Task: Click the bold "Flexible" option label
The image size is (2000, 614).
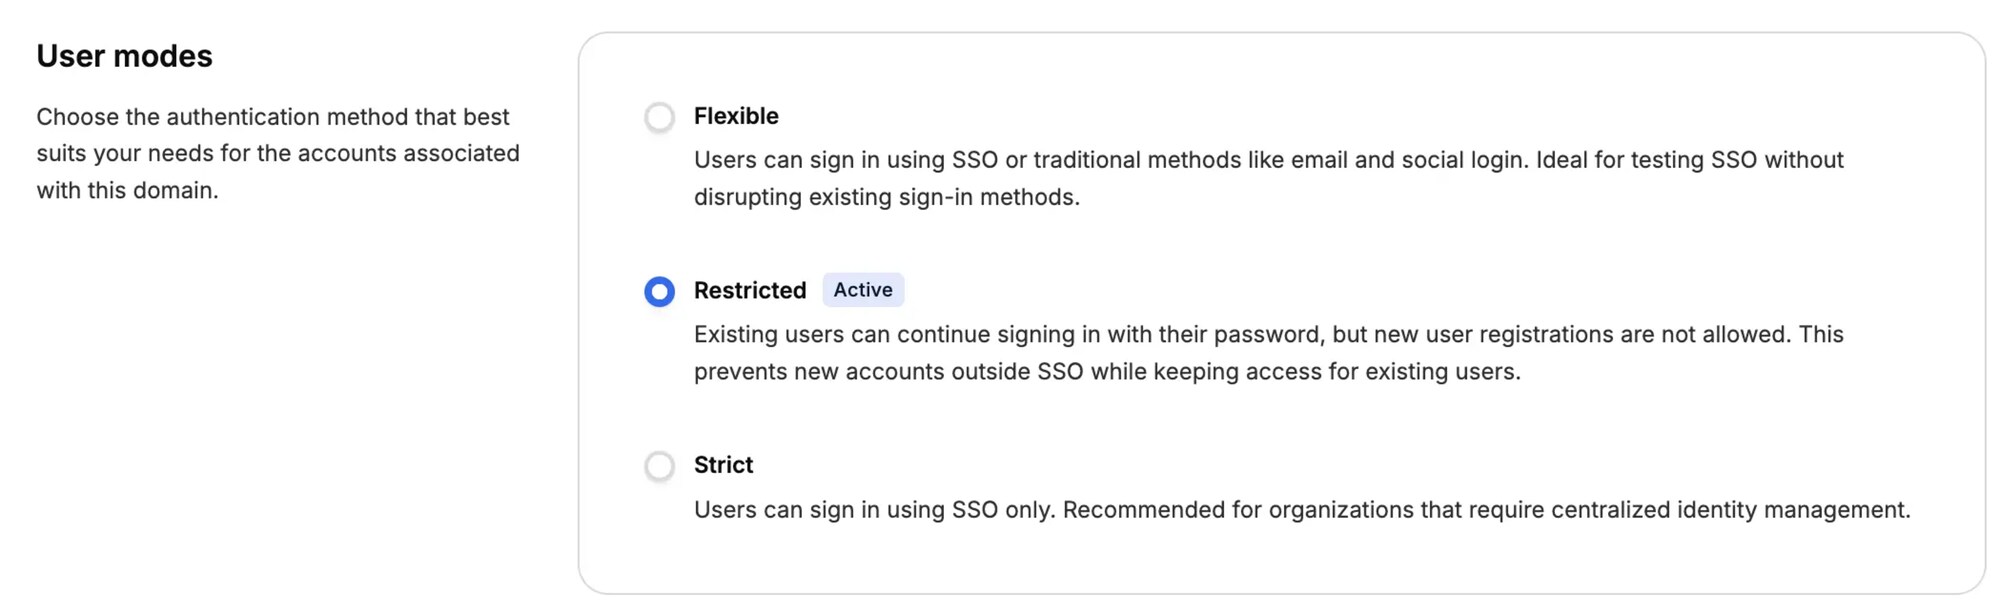Action: click(x=736, y=116)
